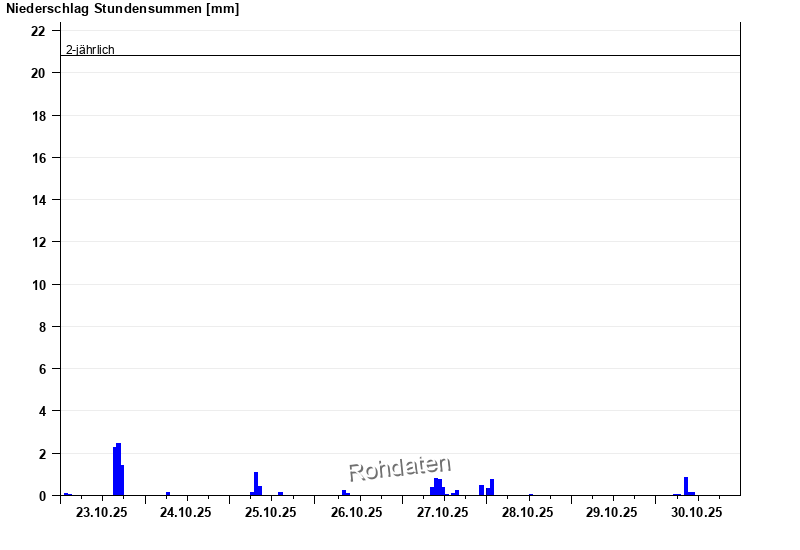Select the 0 value on the y-axis
Screen dimensions: 800x550
pos(42,496)
